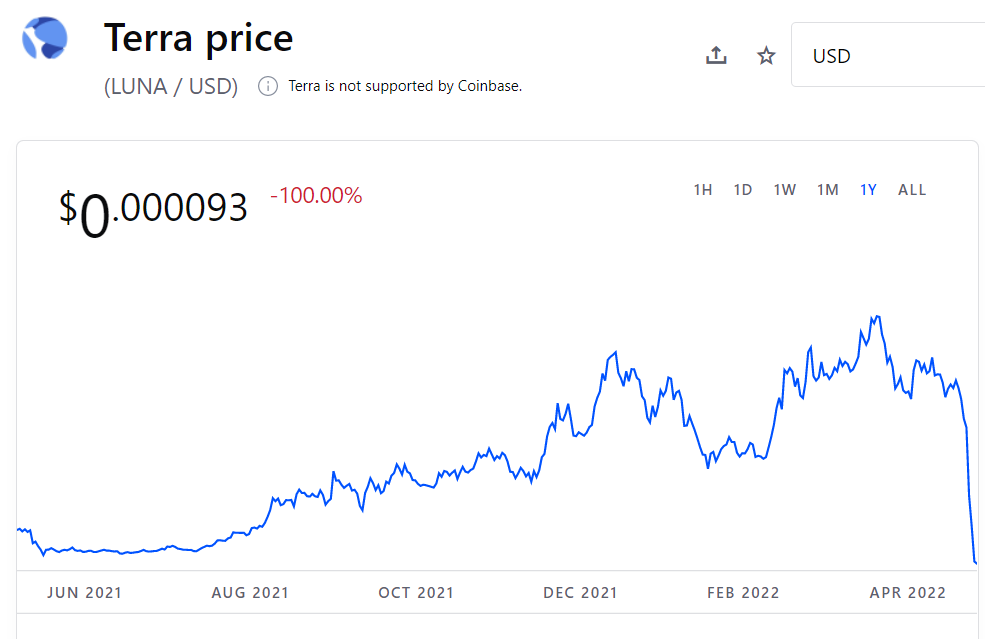The width and height of the screenshot is (985, 639).
Task: Click the LUNA / USD pair label
Action: pos(171,86)
